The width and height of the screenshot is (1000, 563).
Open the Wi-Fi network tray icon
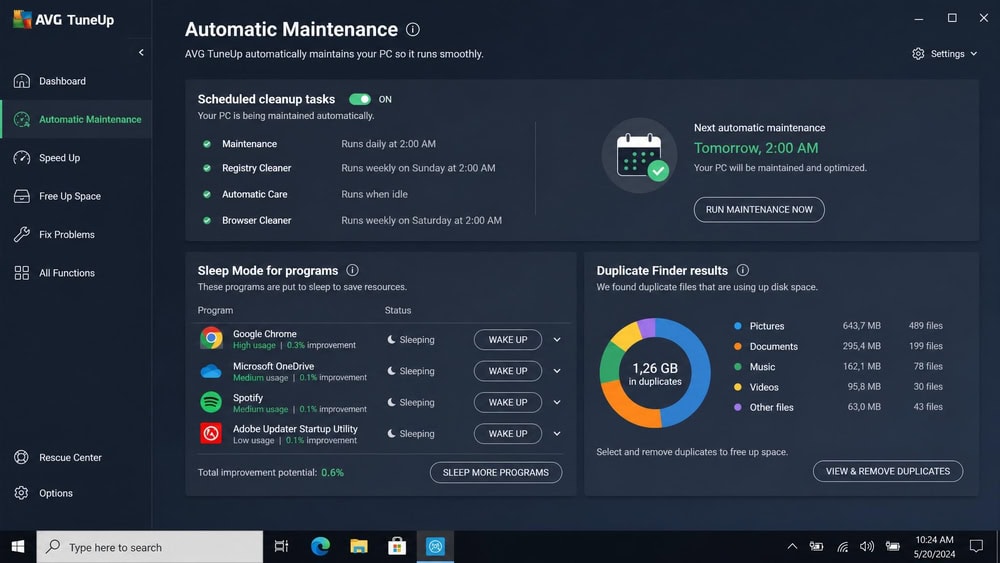[842, 546]
